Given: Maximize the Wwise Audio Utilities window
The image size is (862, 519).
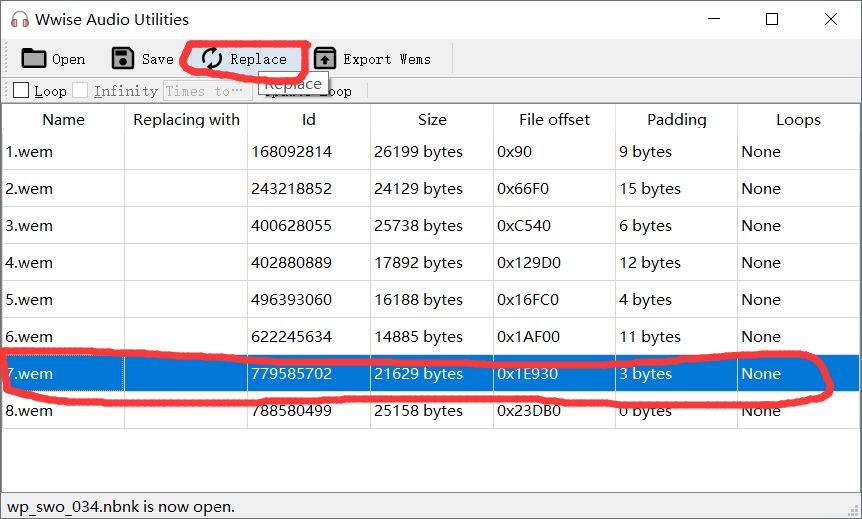Looking at the screenshot, I should (x=772, y=19).
